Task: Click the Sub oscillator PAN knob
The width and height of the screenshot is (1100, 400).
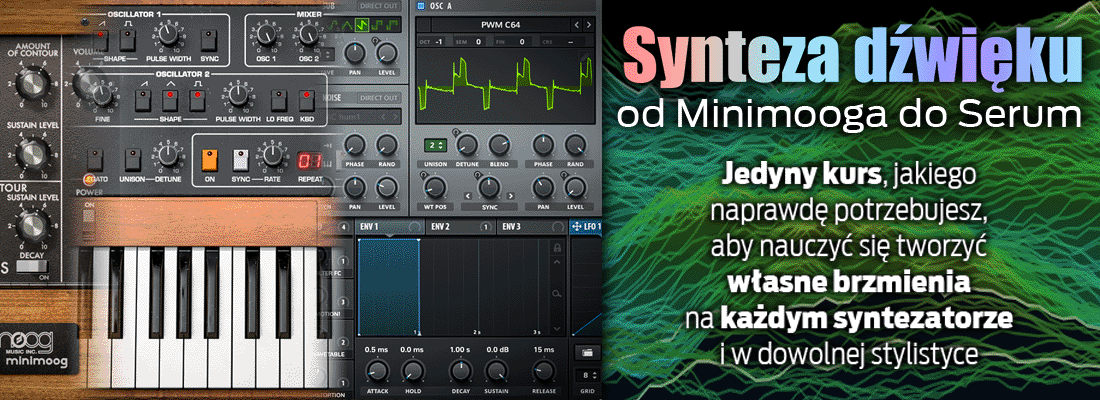Action: pos(355,53)
